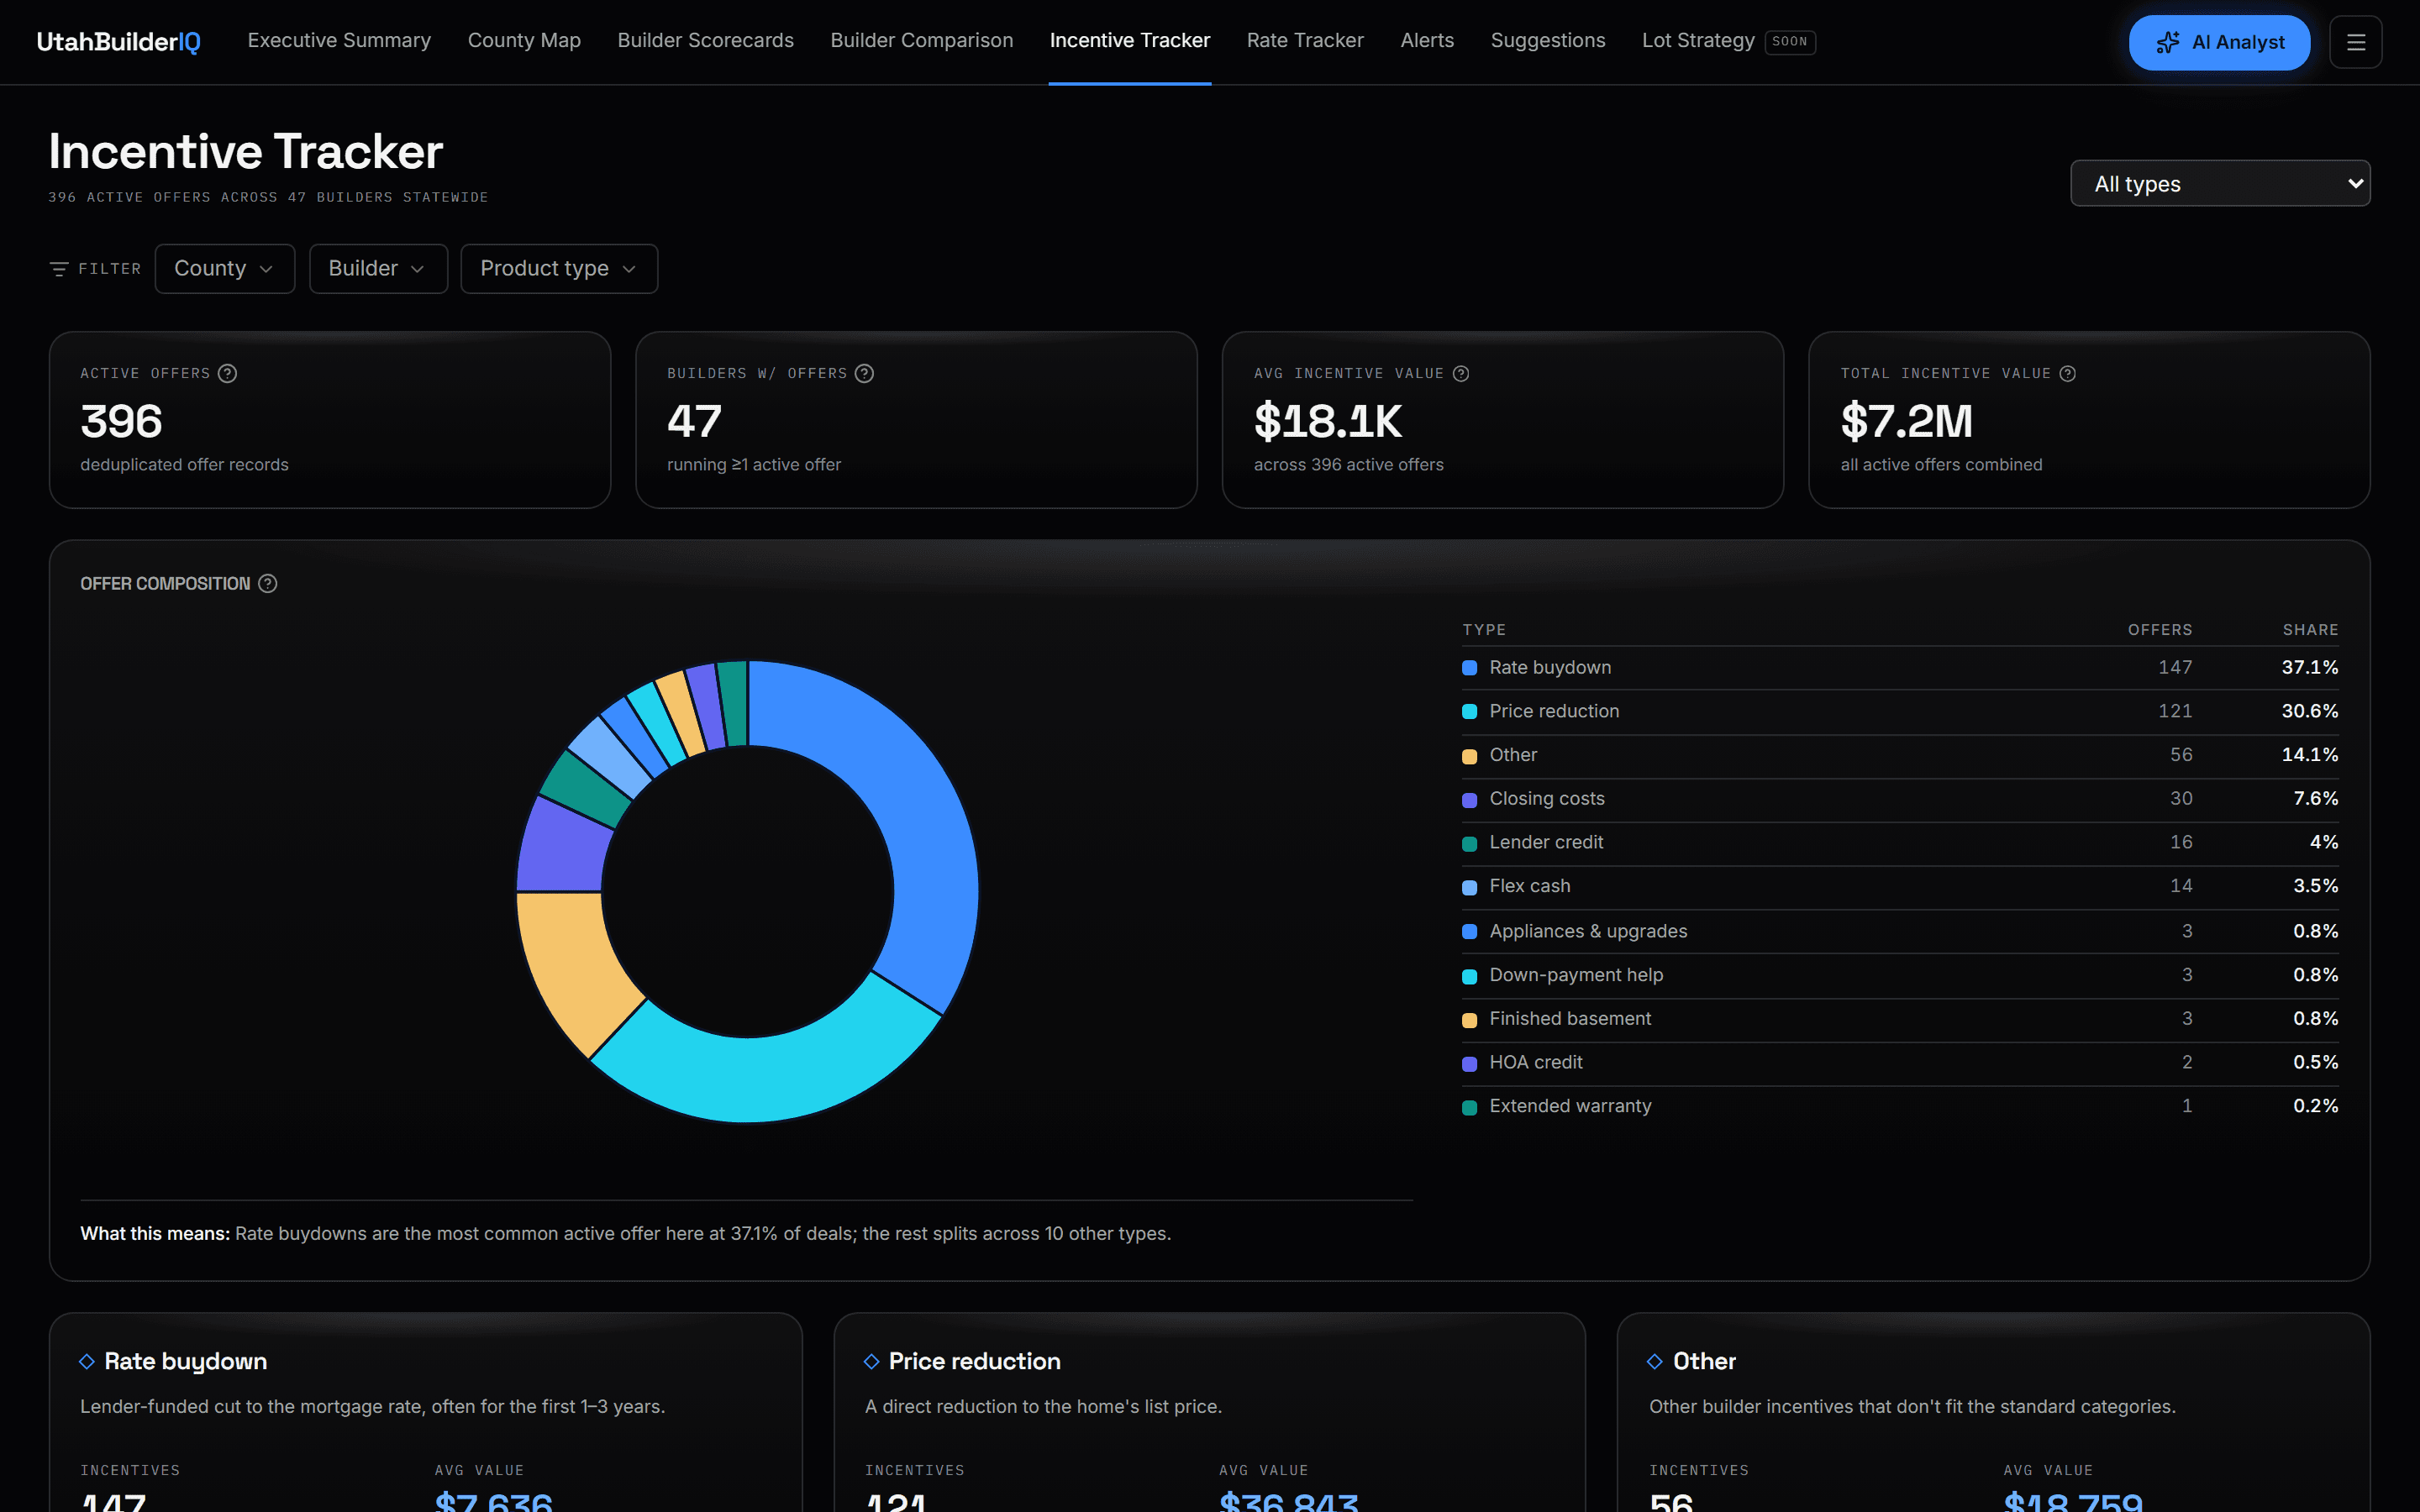Expand the All types dropdown
The width and height of the screenshot is (2420, 1512).
click(x=2219, y=184)
